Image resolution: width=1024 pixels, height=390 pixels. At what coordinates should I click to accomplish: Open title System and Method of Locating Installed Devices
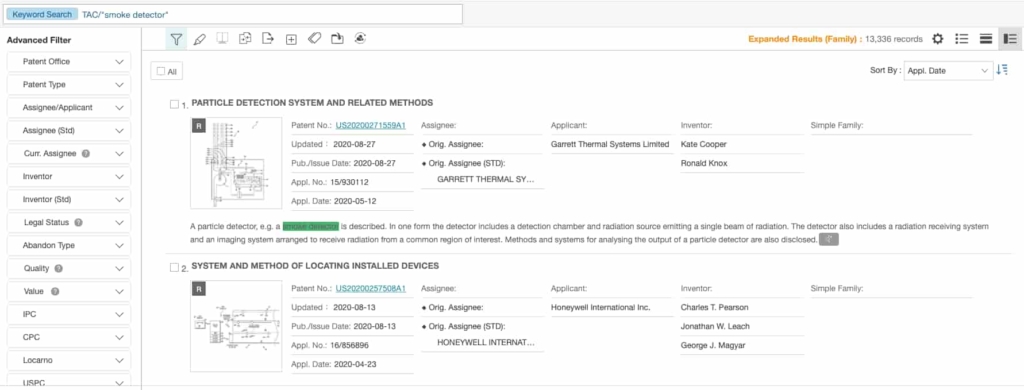[x=315, y=266]
